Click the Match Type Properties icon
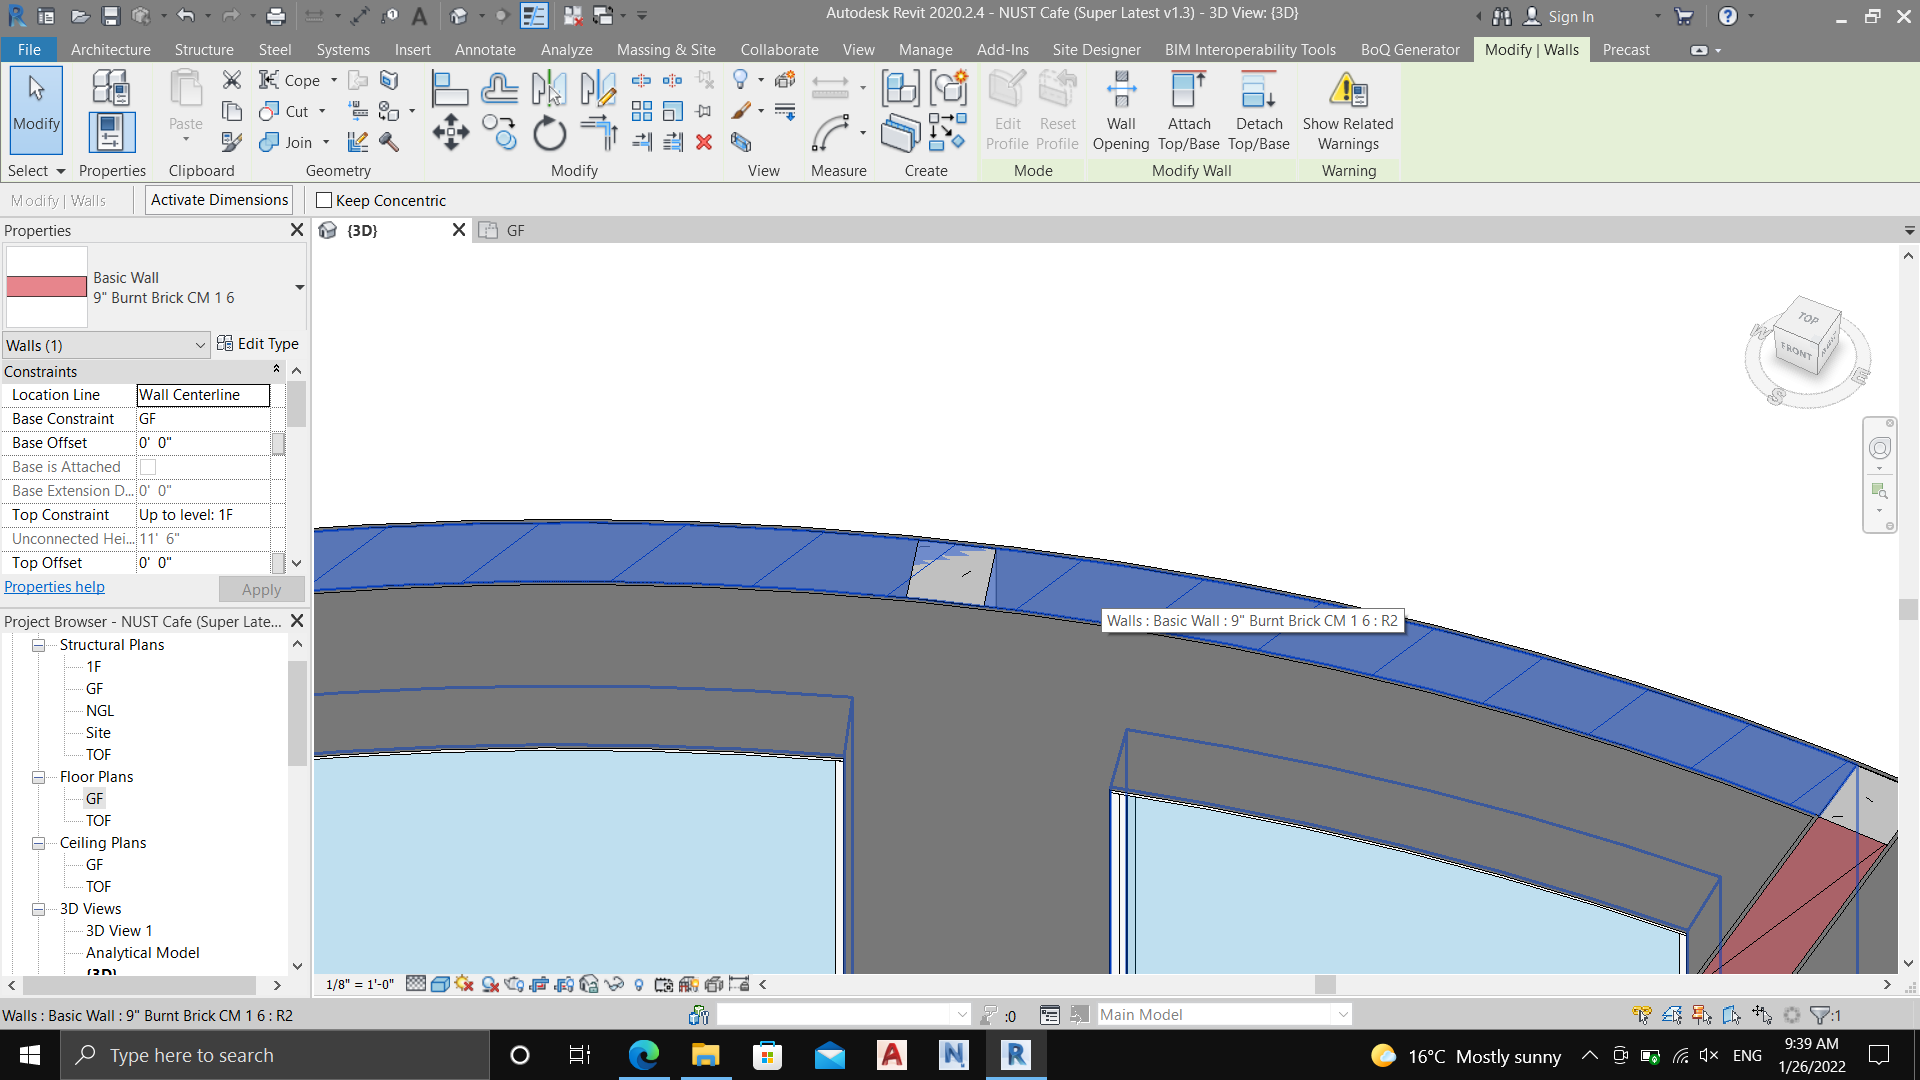This screenshot has width=1920, height=1080. click(x=232, y=142)
